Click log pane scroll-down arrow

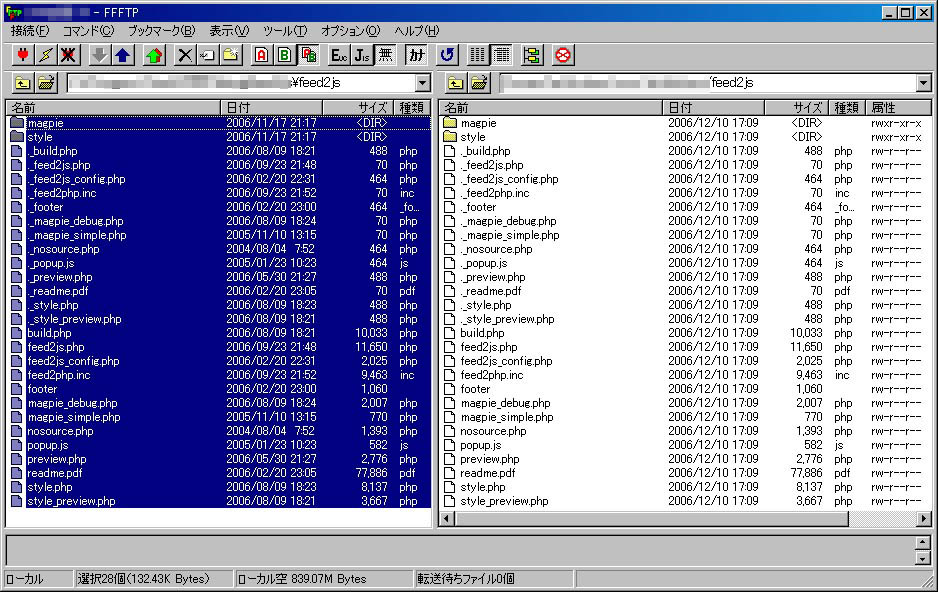[x=922, y=558]
